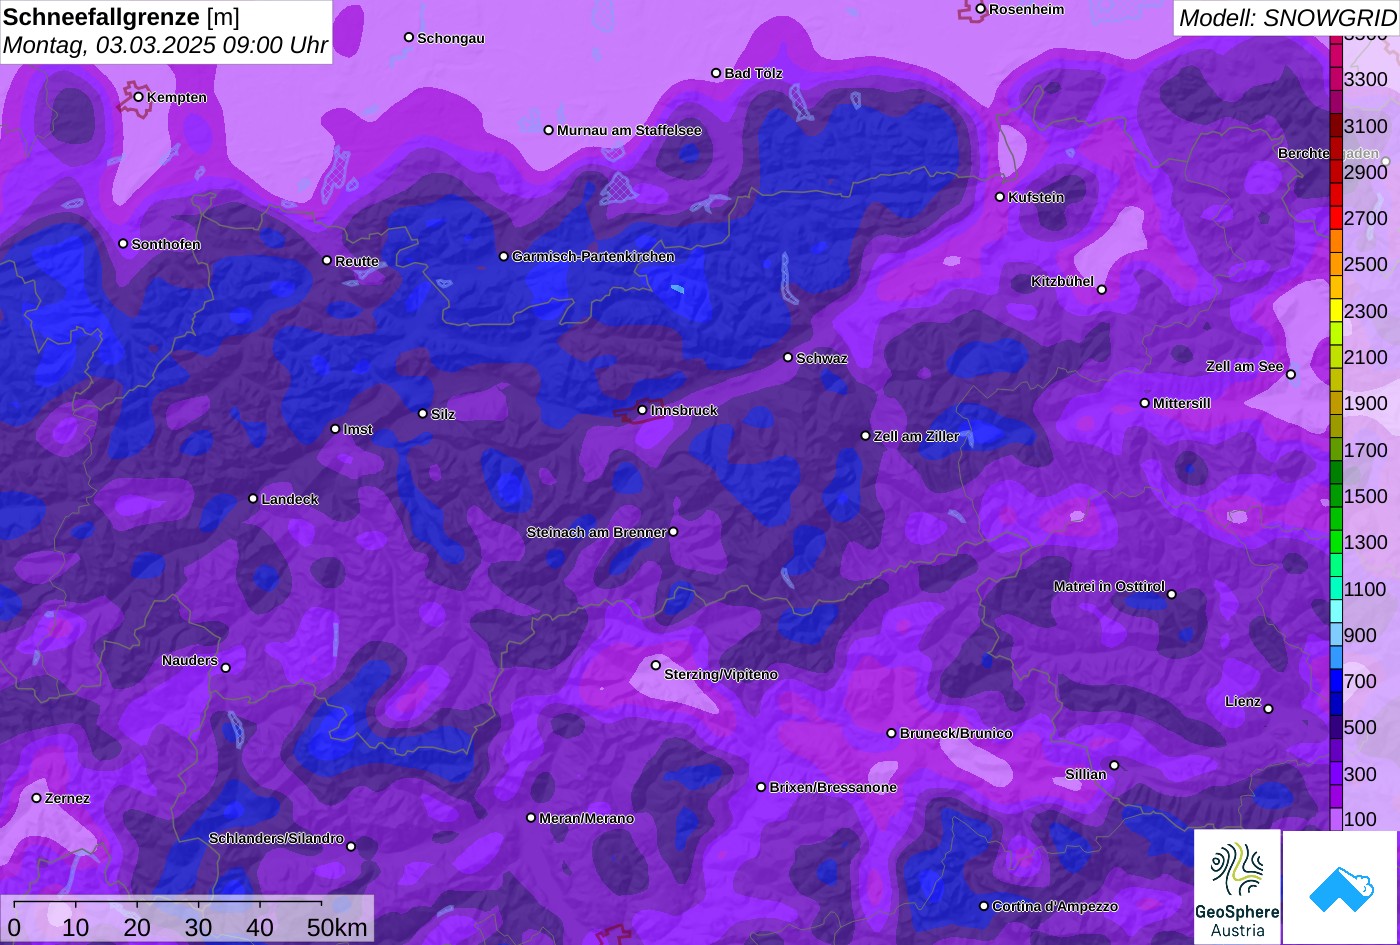Select the Cortina d'Ampezzo marker dot
The image size is (1400, 945).
pyautogui.click(x=984, y=906)
